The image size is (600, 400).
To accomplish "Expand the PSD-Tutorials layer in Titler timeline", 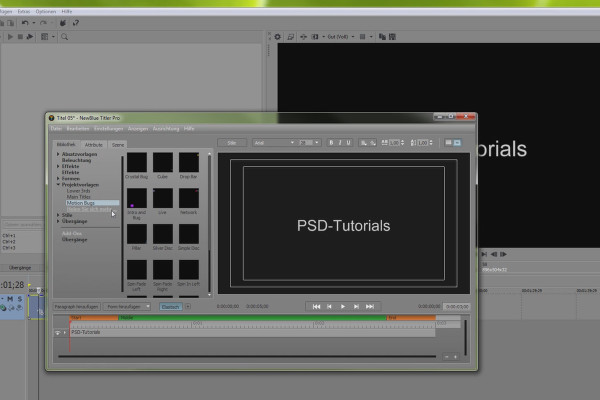I will 65,333.
